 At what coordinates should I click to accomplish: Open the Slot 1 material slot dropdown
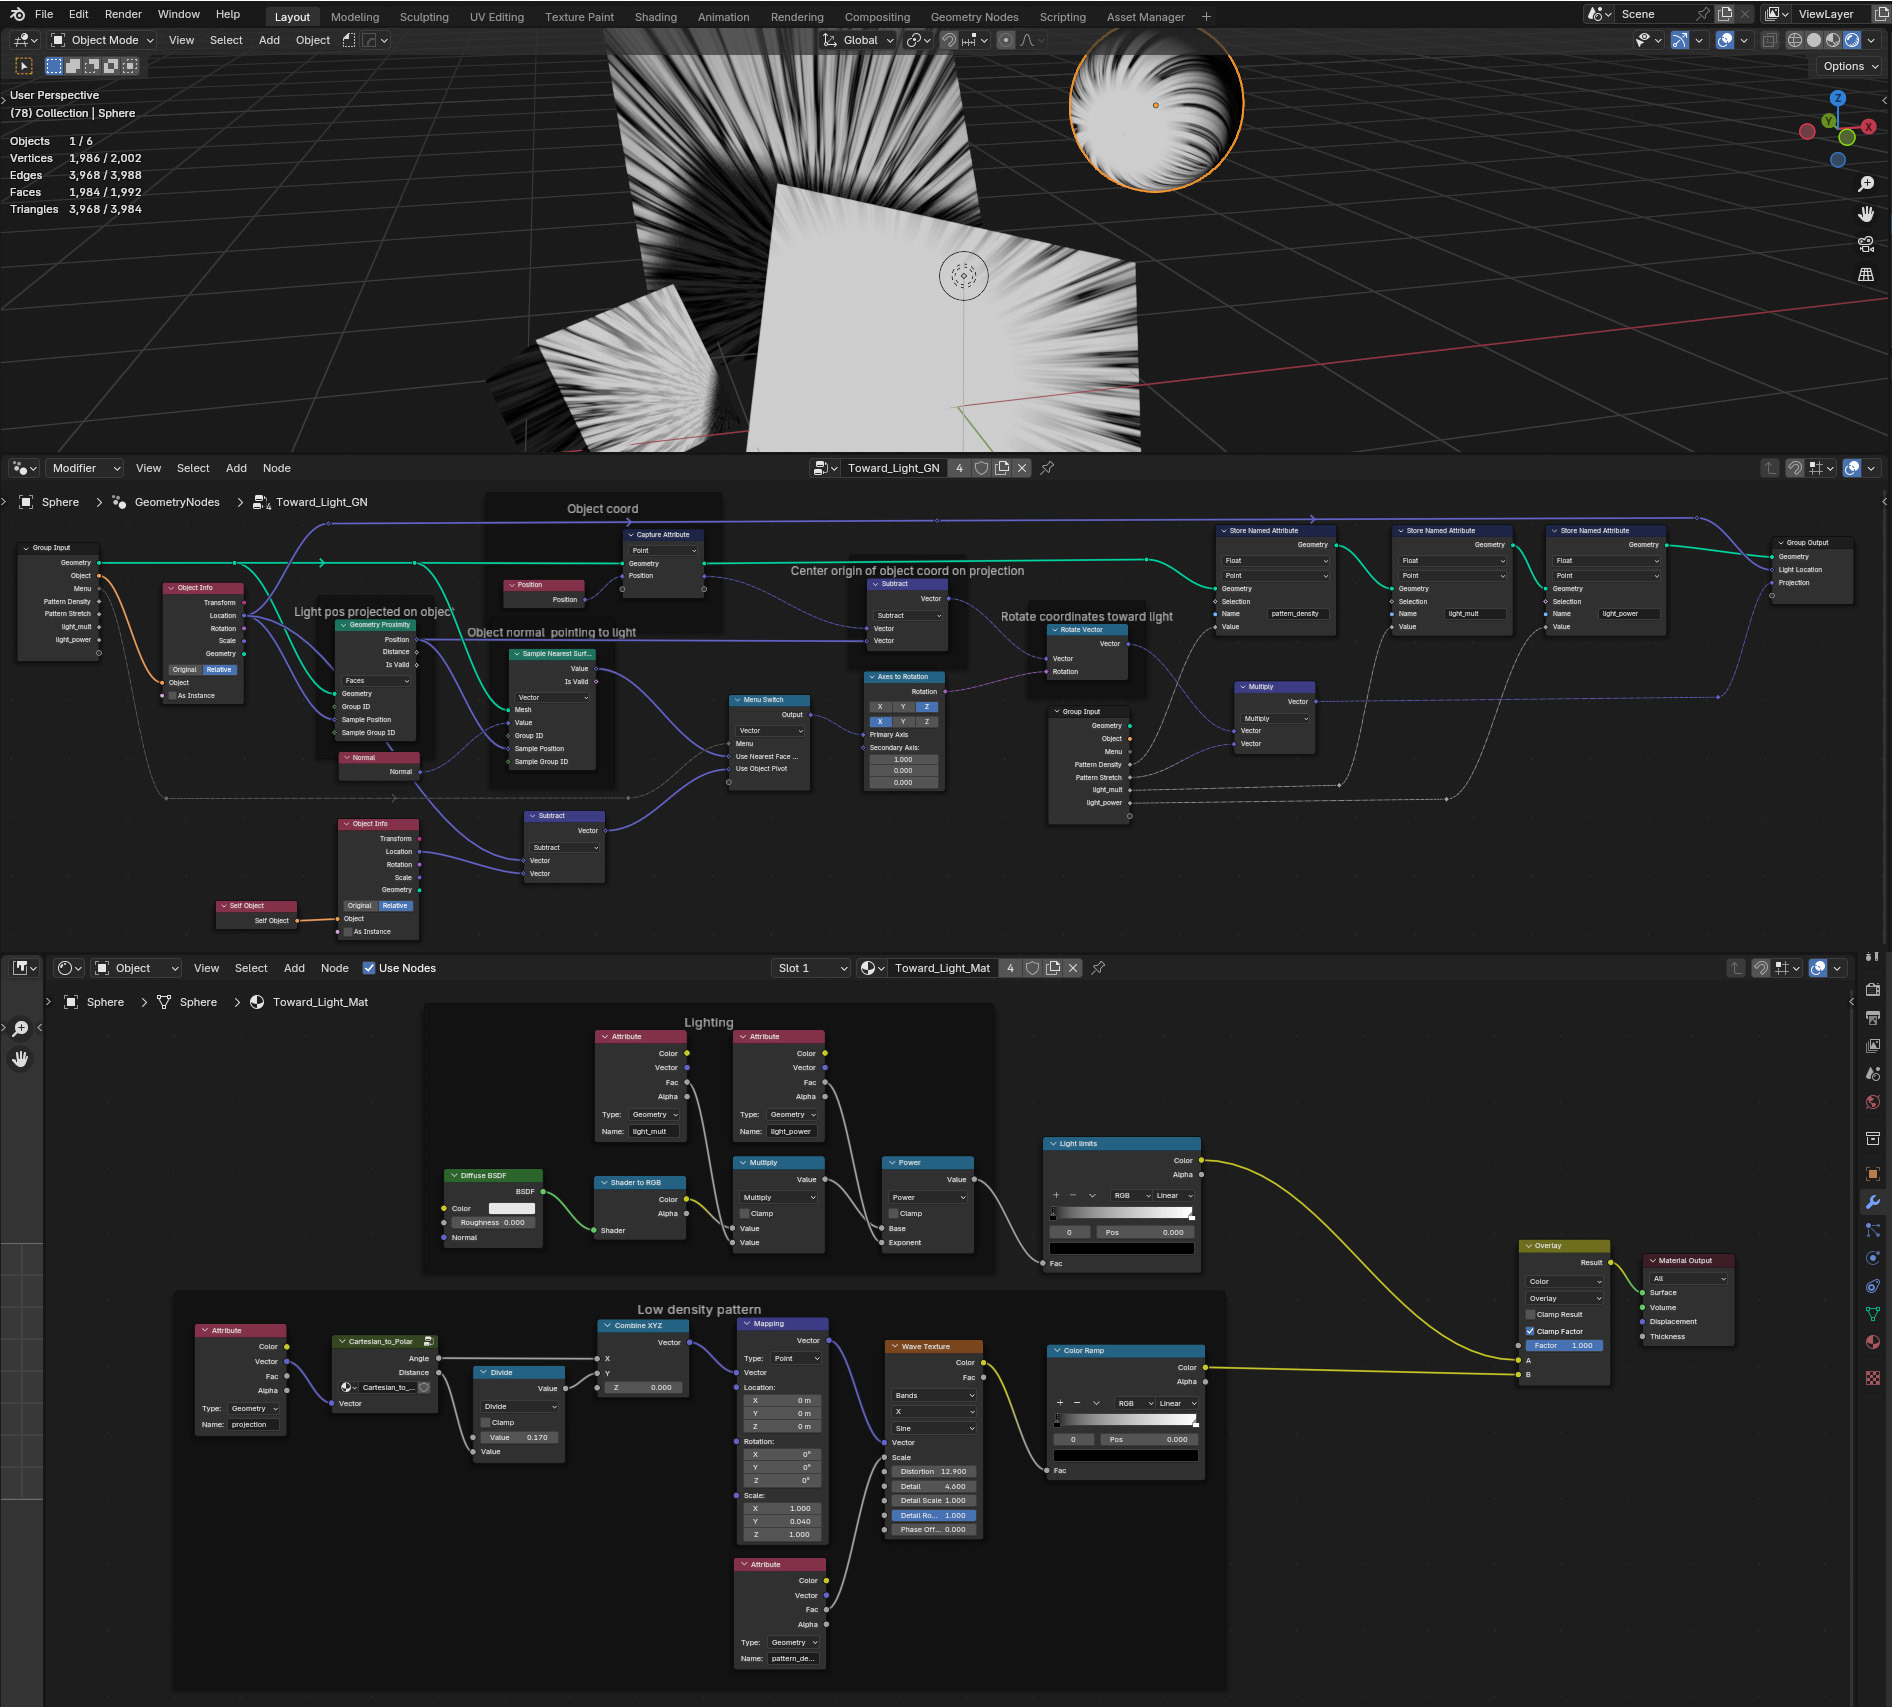[x=812, y=968]
